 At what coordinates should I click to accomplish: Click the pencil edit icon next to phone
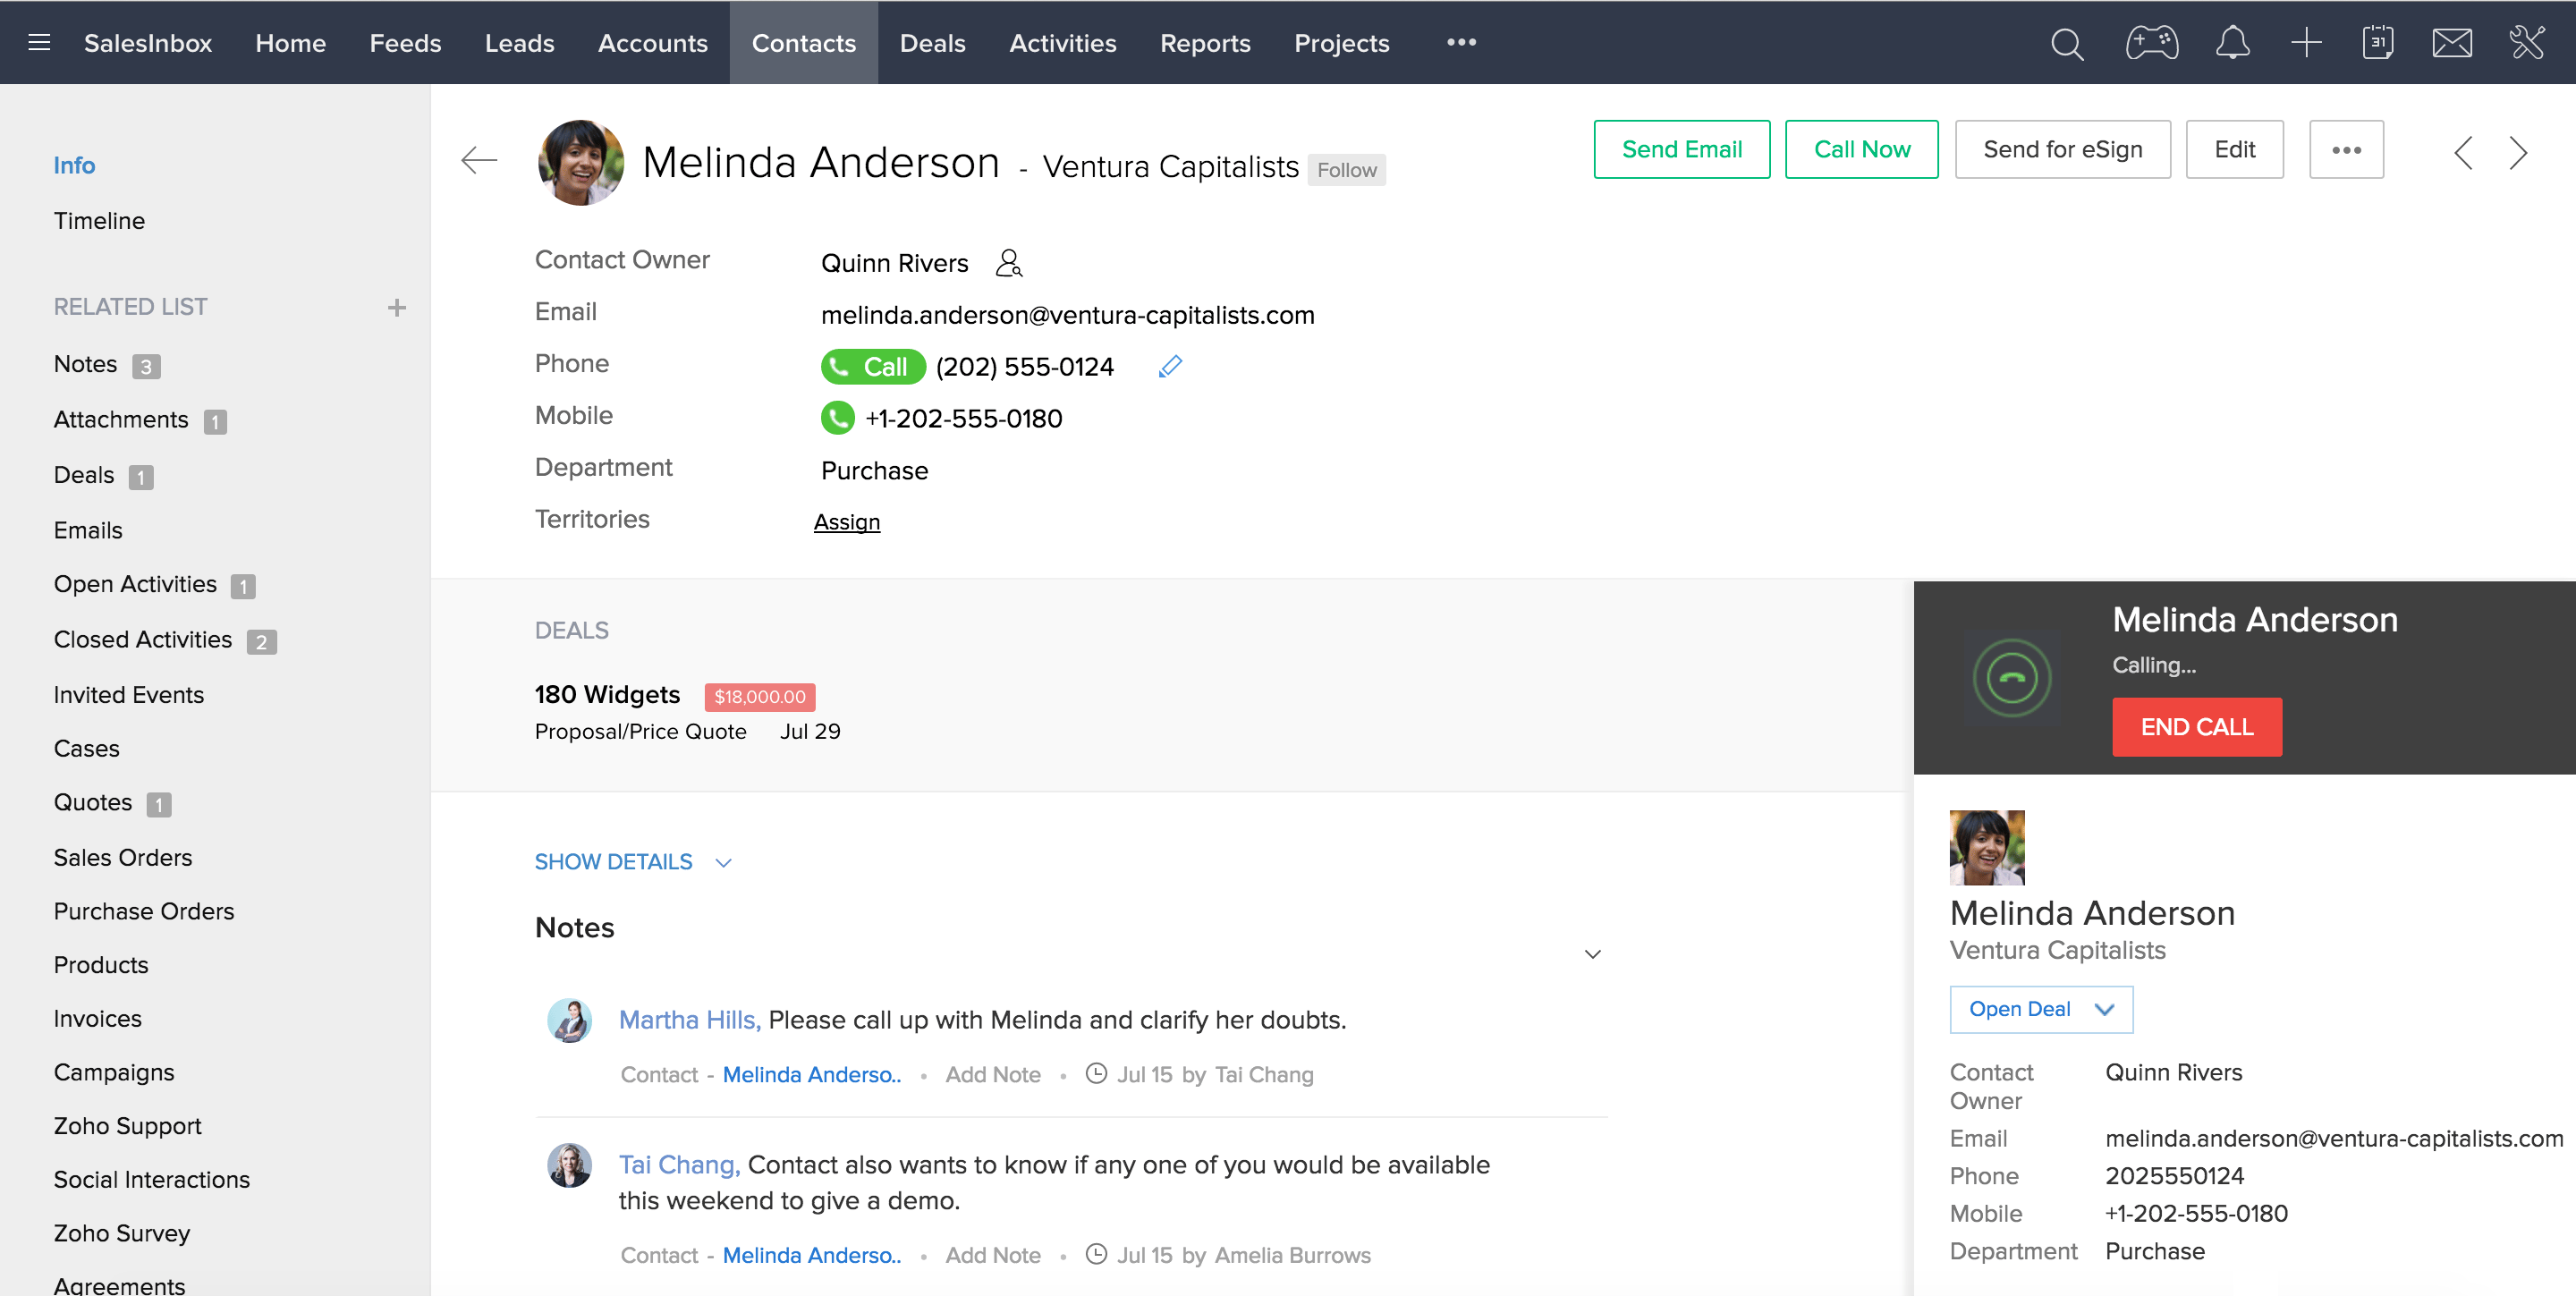pos(1168,365)
